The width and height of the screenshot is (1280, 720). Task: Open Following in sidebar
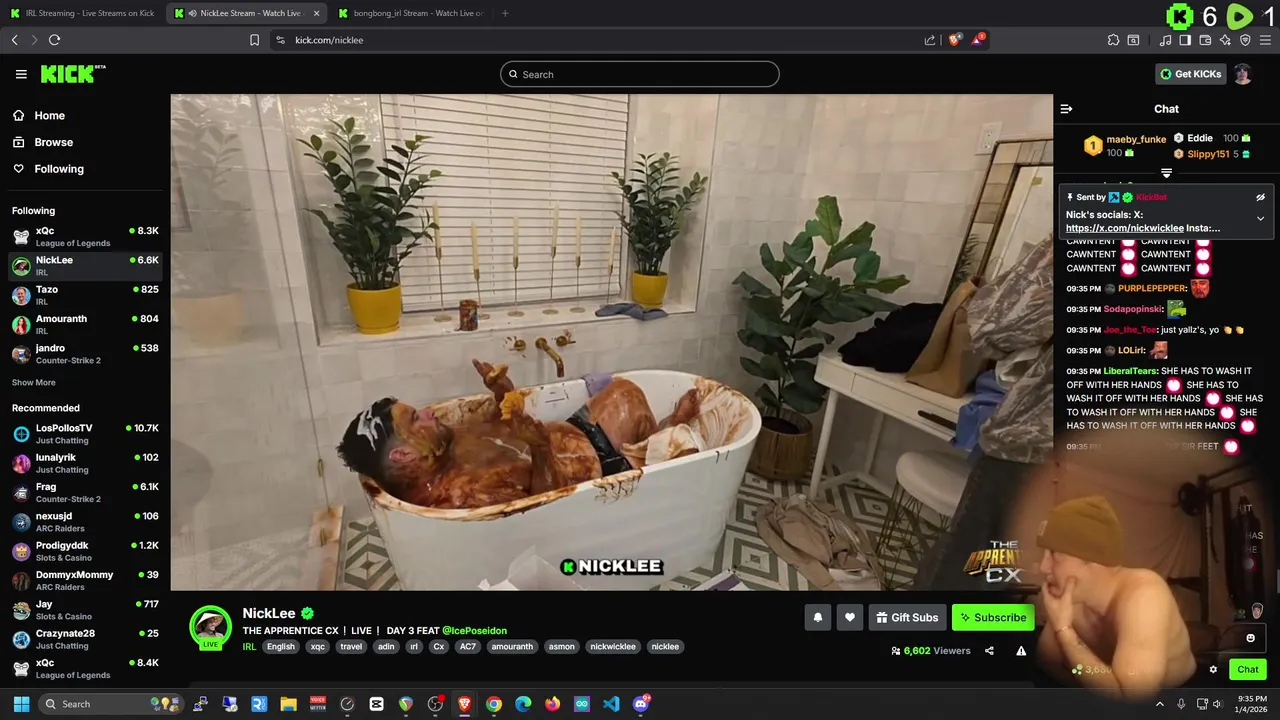click(85, 169)
